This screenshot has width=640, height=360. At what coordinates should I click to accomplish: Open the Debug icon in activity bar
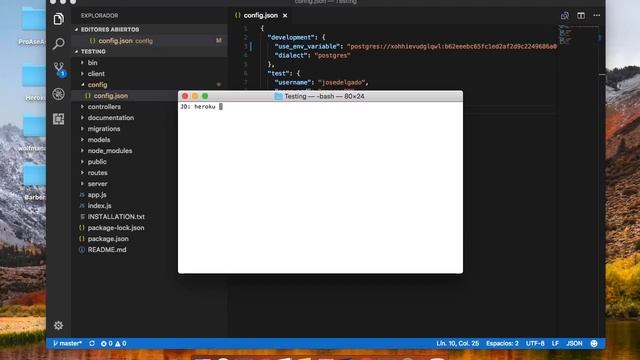point(58,94)
